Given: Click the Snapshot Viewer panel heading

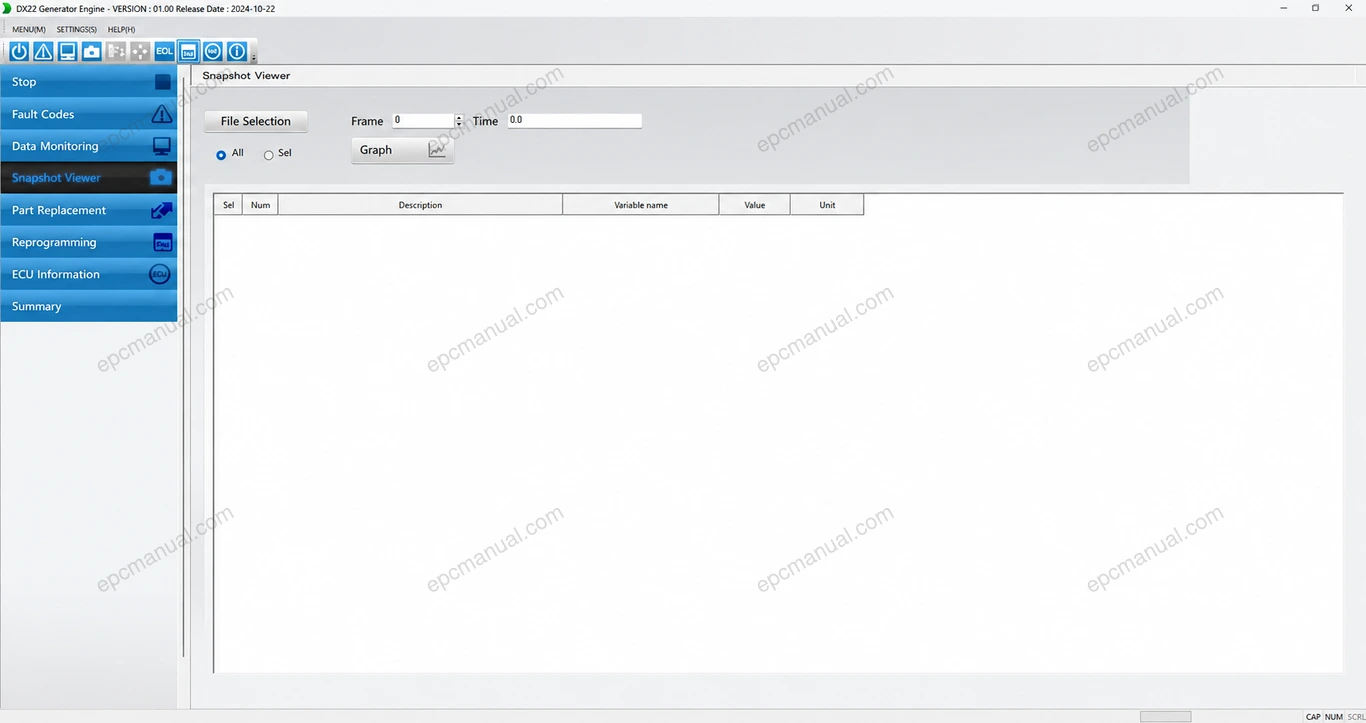Looking at the screenshot, I should (246, 76).
